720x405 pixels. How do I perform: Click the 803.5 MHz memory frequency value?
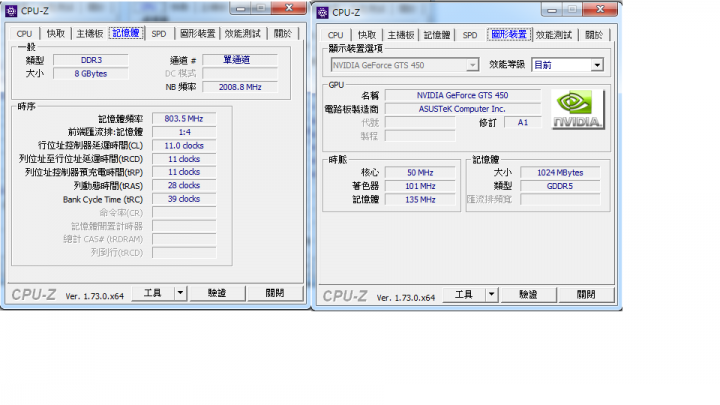pos(184,118)
